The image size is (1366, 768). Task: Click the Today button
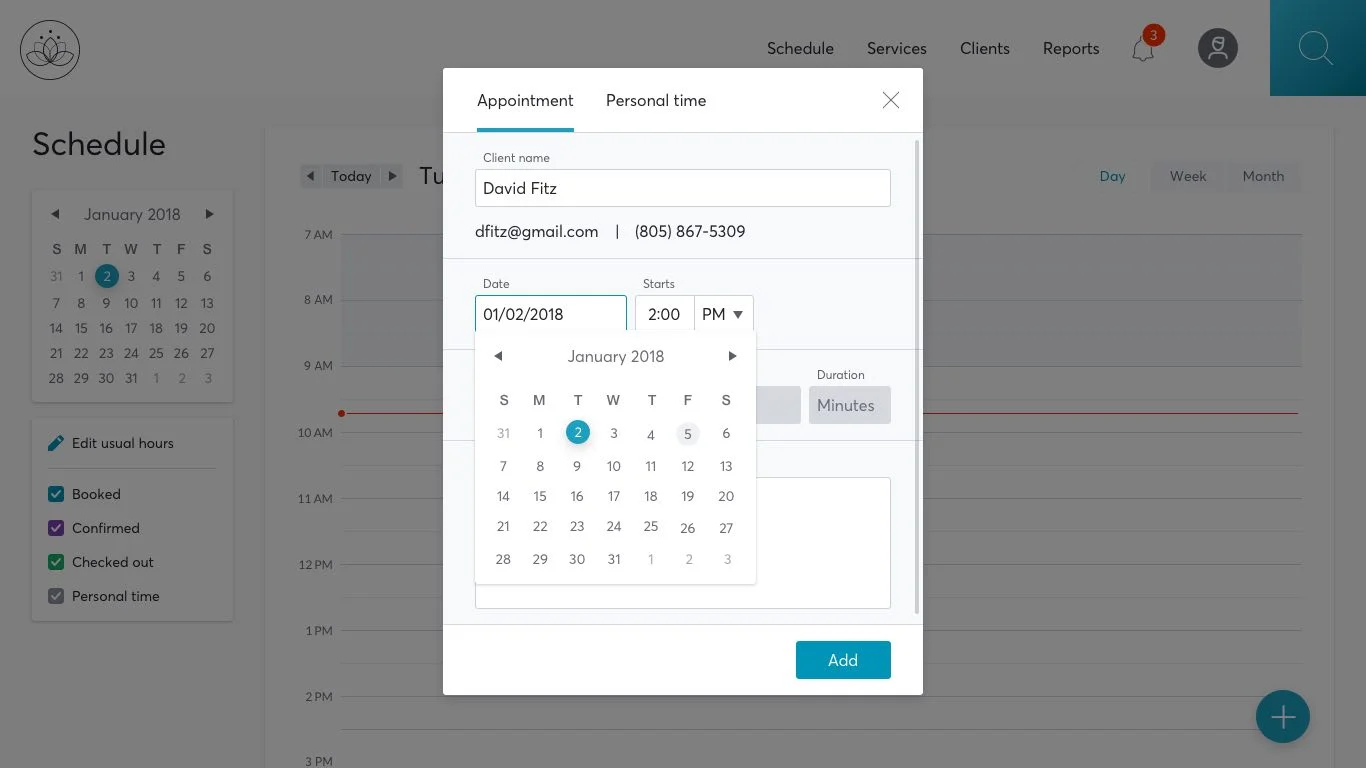351,176
